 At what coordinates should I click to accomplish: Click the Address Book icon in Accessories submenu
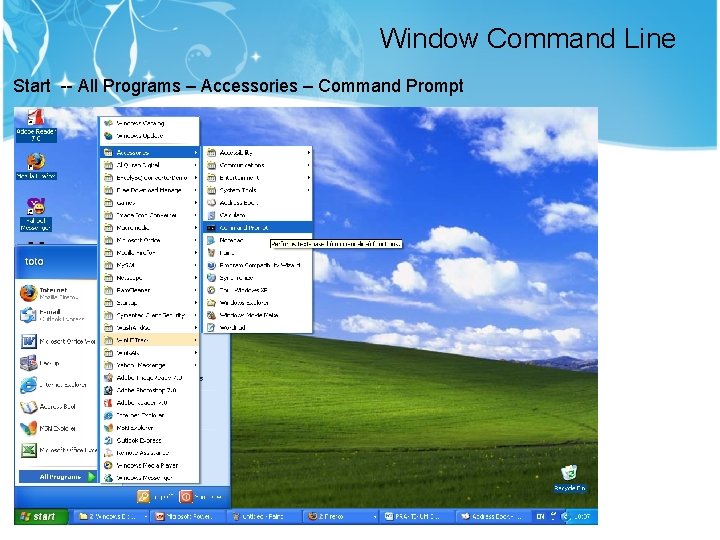click(x=211, y=202)
